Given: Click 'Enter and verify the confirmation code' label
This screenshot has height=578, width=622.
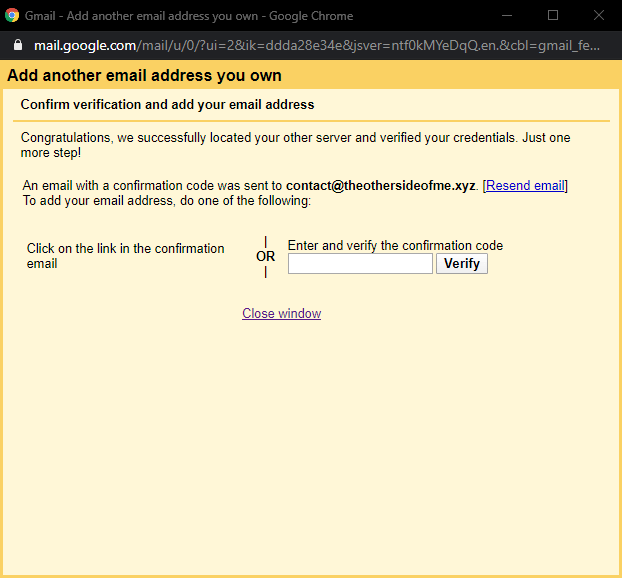Looking at the screenshot, I should click(x=395, y=246).
